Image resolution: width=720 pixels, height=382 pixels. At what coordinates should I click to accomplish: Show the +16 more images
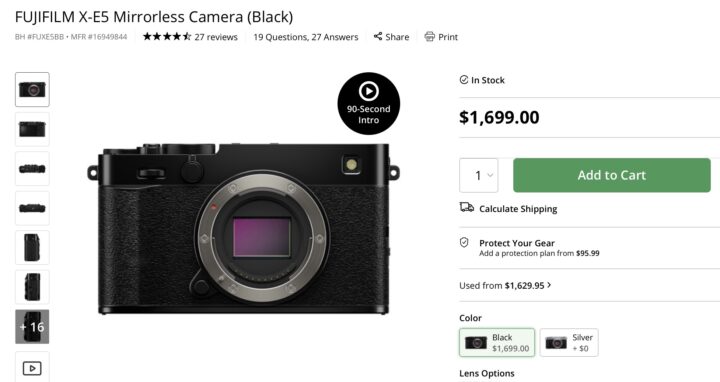32,327
